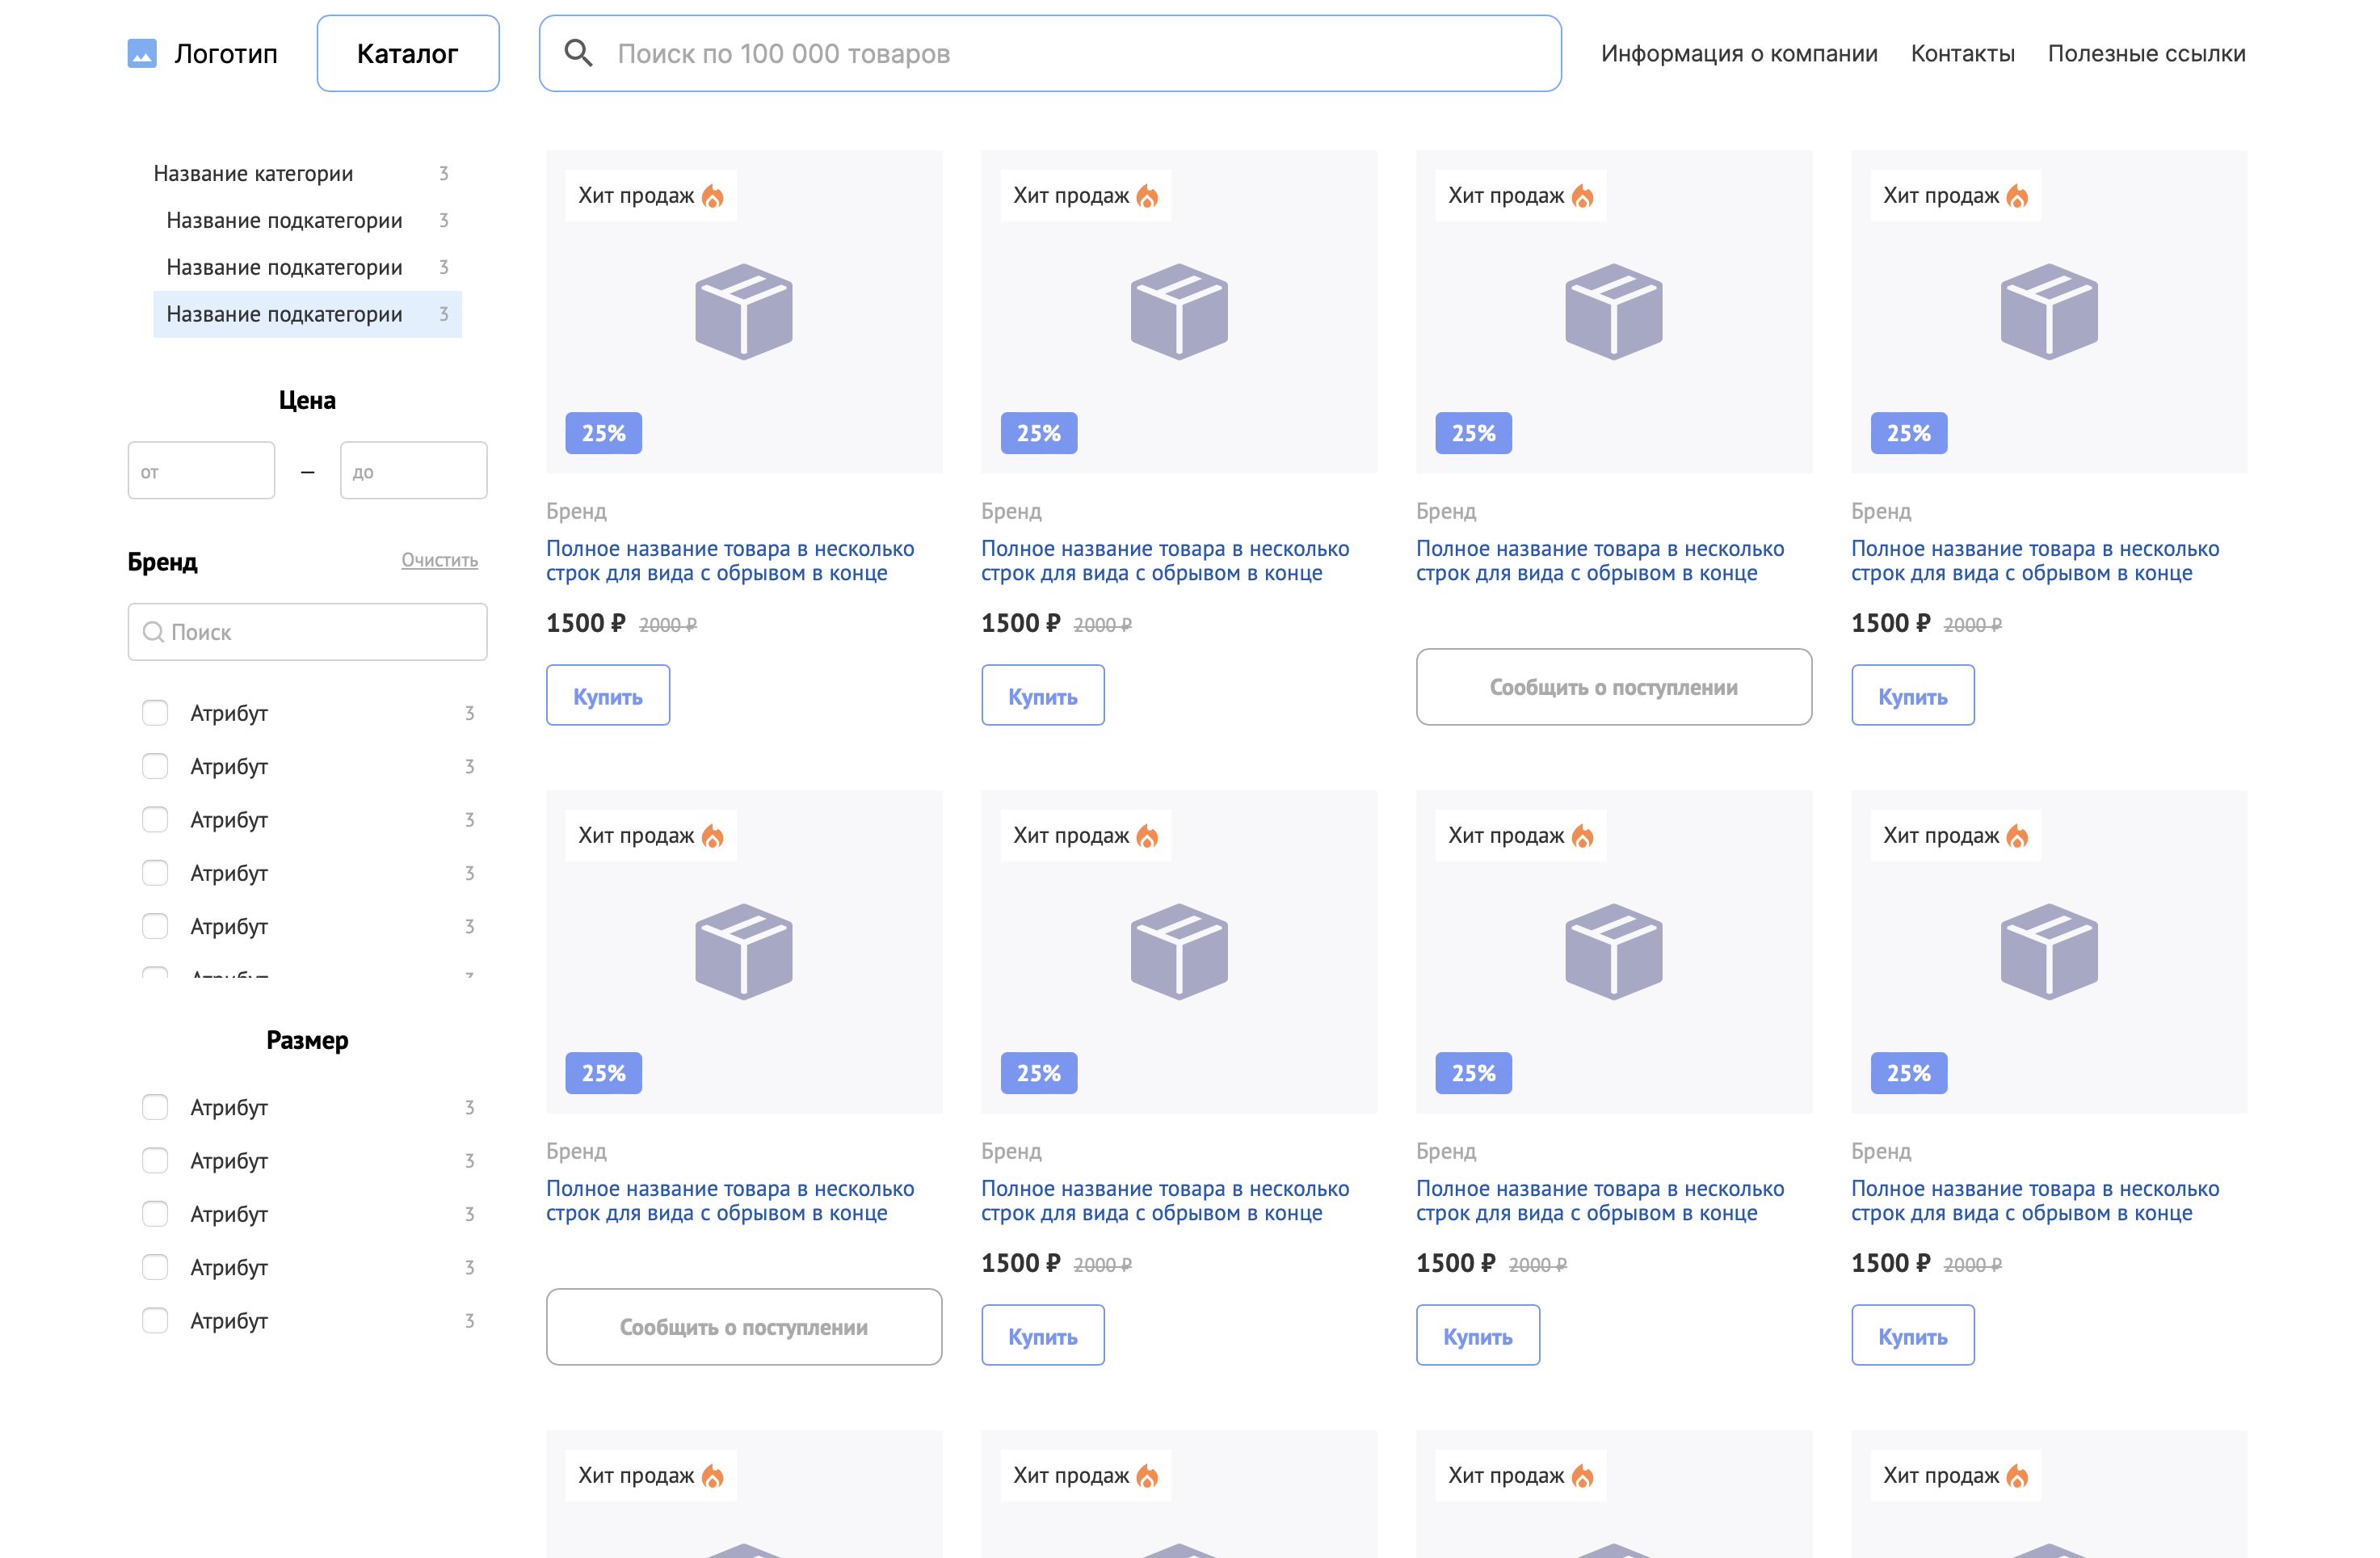Click Сообщить о поступлении on the third top-row card
The image size is (2380, 1558).
(1614, 687)
